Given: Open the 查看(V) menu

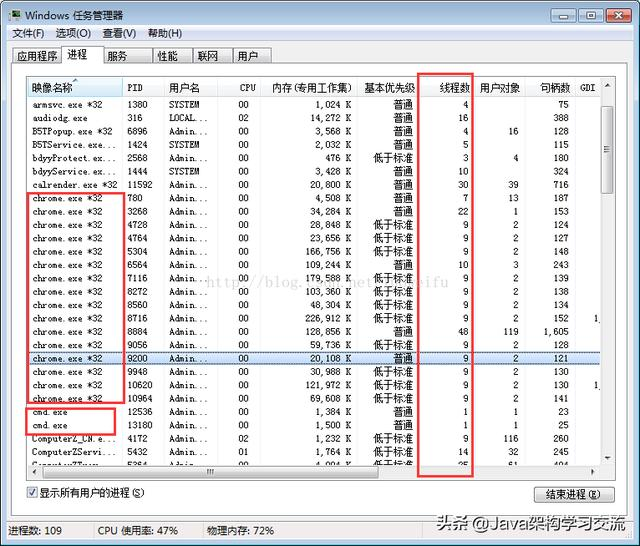Looking at the screenshot, I should pyautogui.click(x=119, y=33).
